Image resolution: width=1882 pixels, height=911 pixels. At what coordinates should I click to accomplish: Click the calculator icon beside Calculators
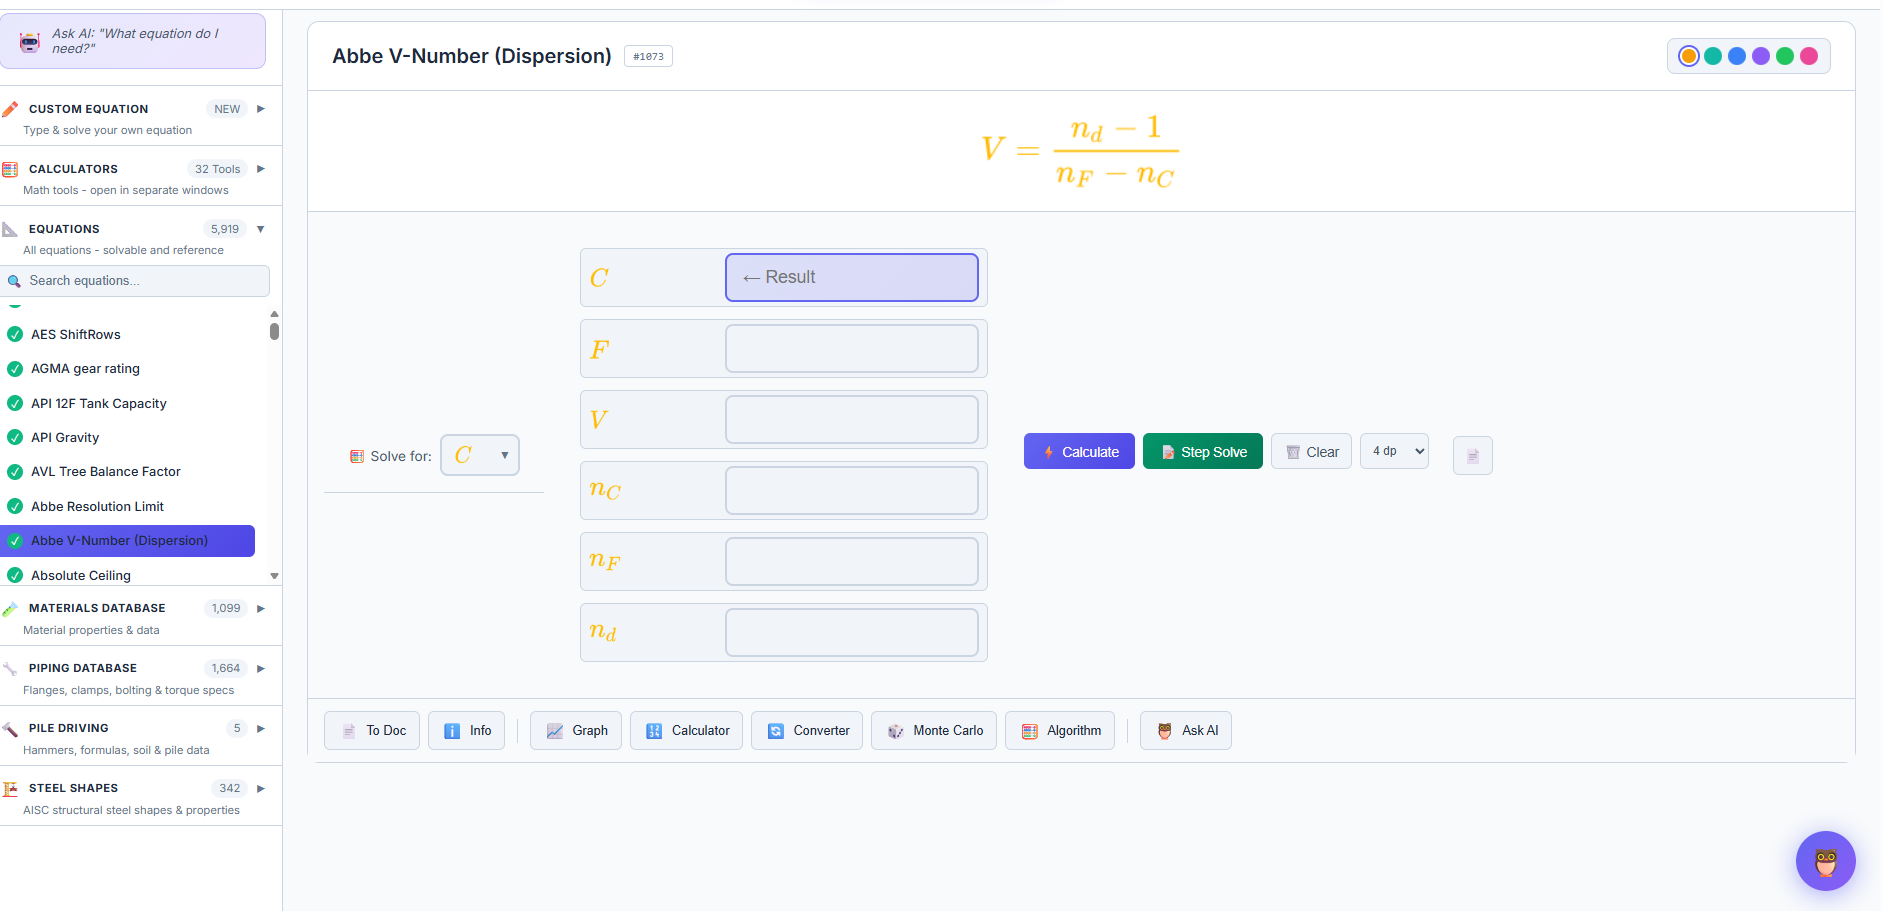tap(10, 169)
